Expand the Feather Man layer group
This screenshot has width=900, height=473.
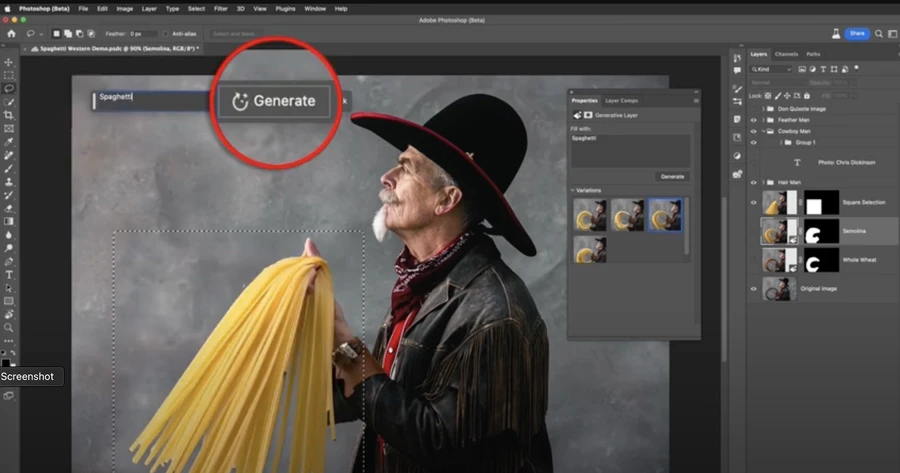coord(763,119)
